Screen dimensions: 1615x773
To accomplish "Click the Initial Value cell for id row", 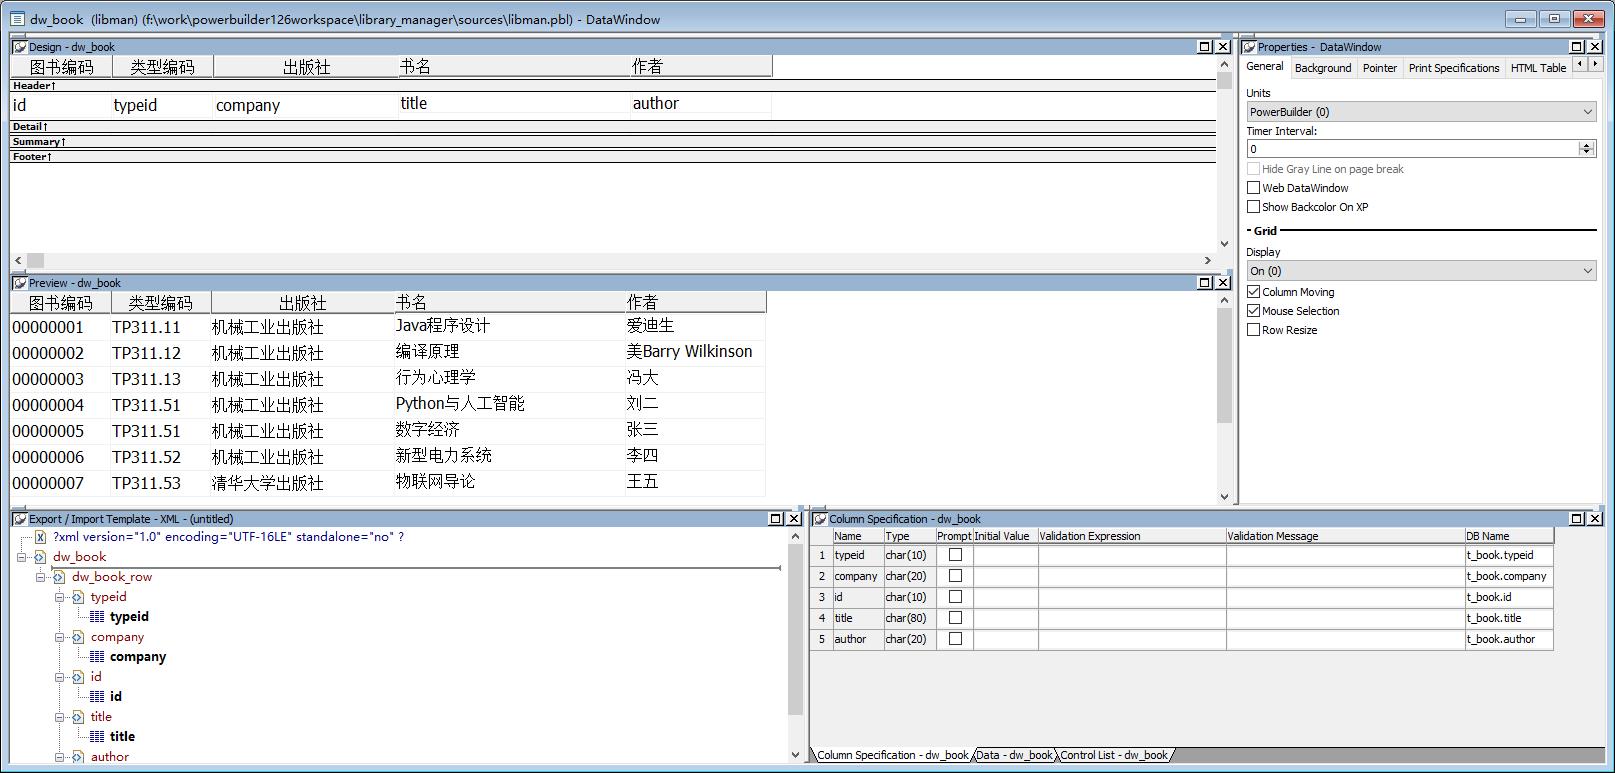I will (x=1005, y=597).
